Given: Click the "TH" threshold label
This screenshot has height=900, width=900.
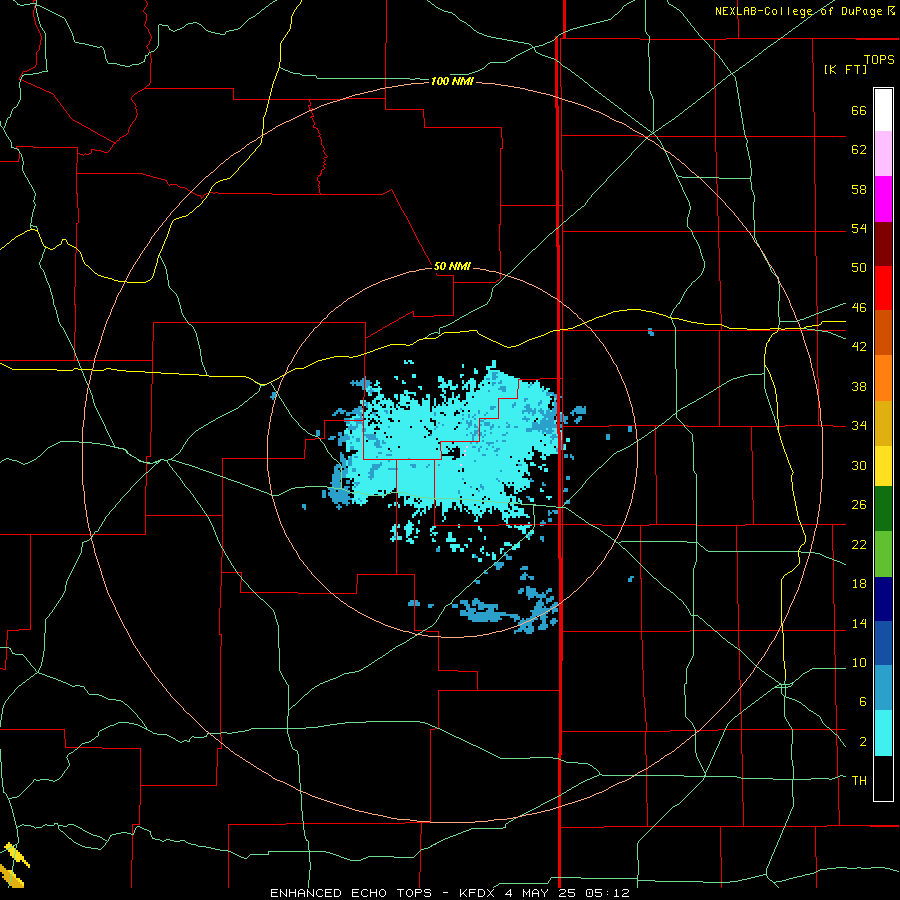Looking at the screenshot, I should pos(859,781).
